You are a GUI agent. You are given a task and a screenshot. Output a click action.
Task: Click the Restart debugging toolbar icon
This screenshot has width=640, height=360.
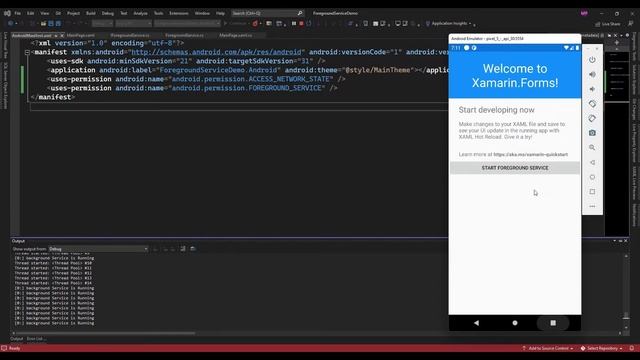(x=309, y=24)
